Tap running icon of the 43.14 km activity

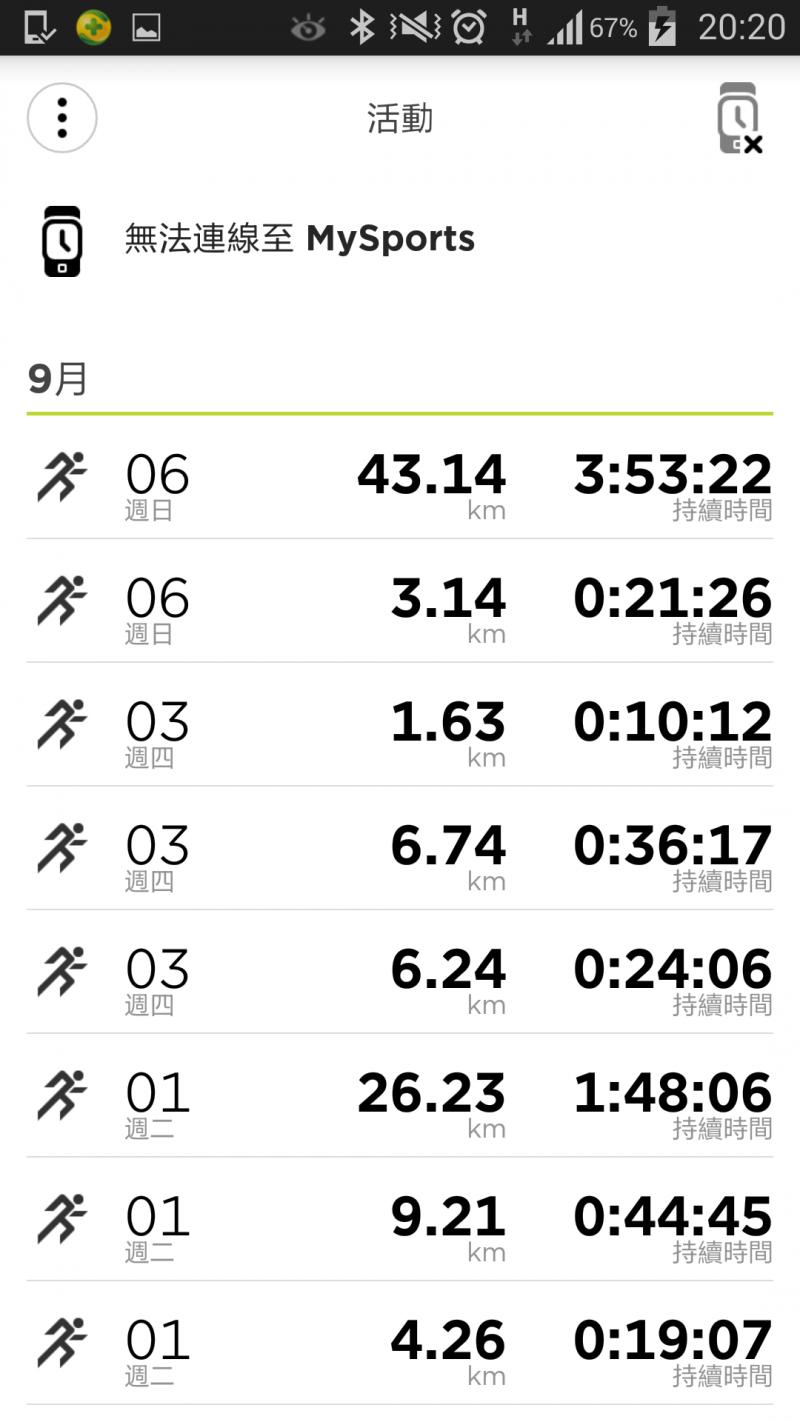[62, 476]
